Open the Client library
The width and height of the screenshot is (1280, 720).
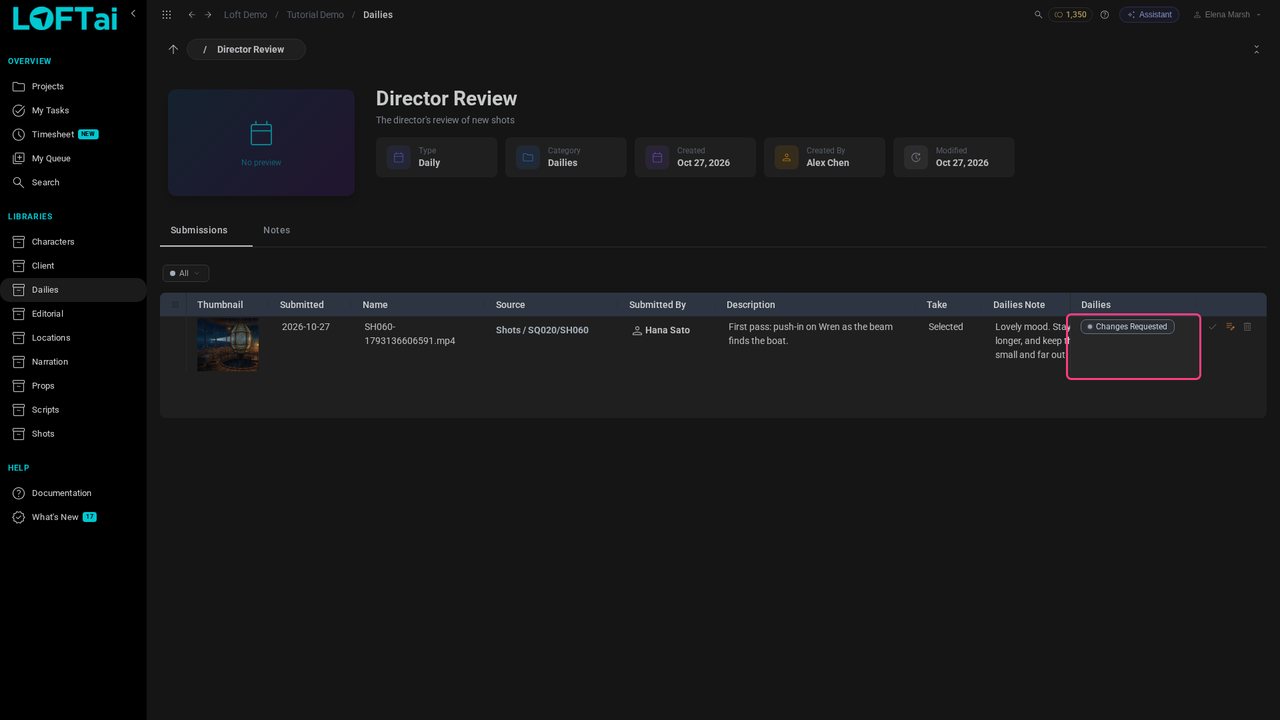(73, 266)
